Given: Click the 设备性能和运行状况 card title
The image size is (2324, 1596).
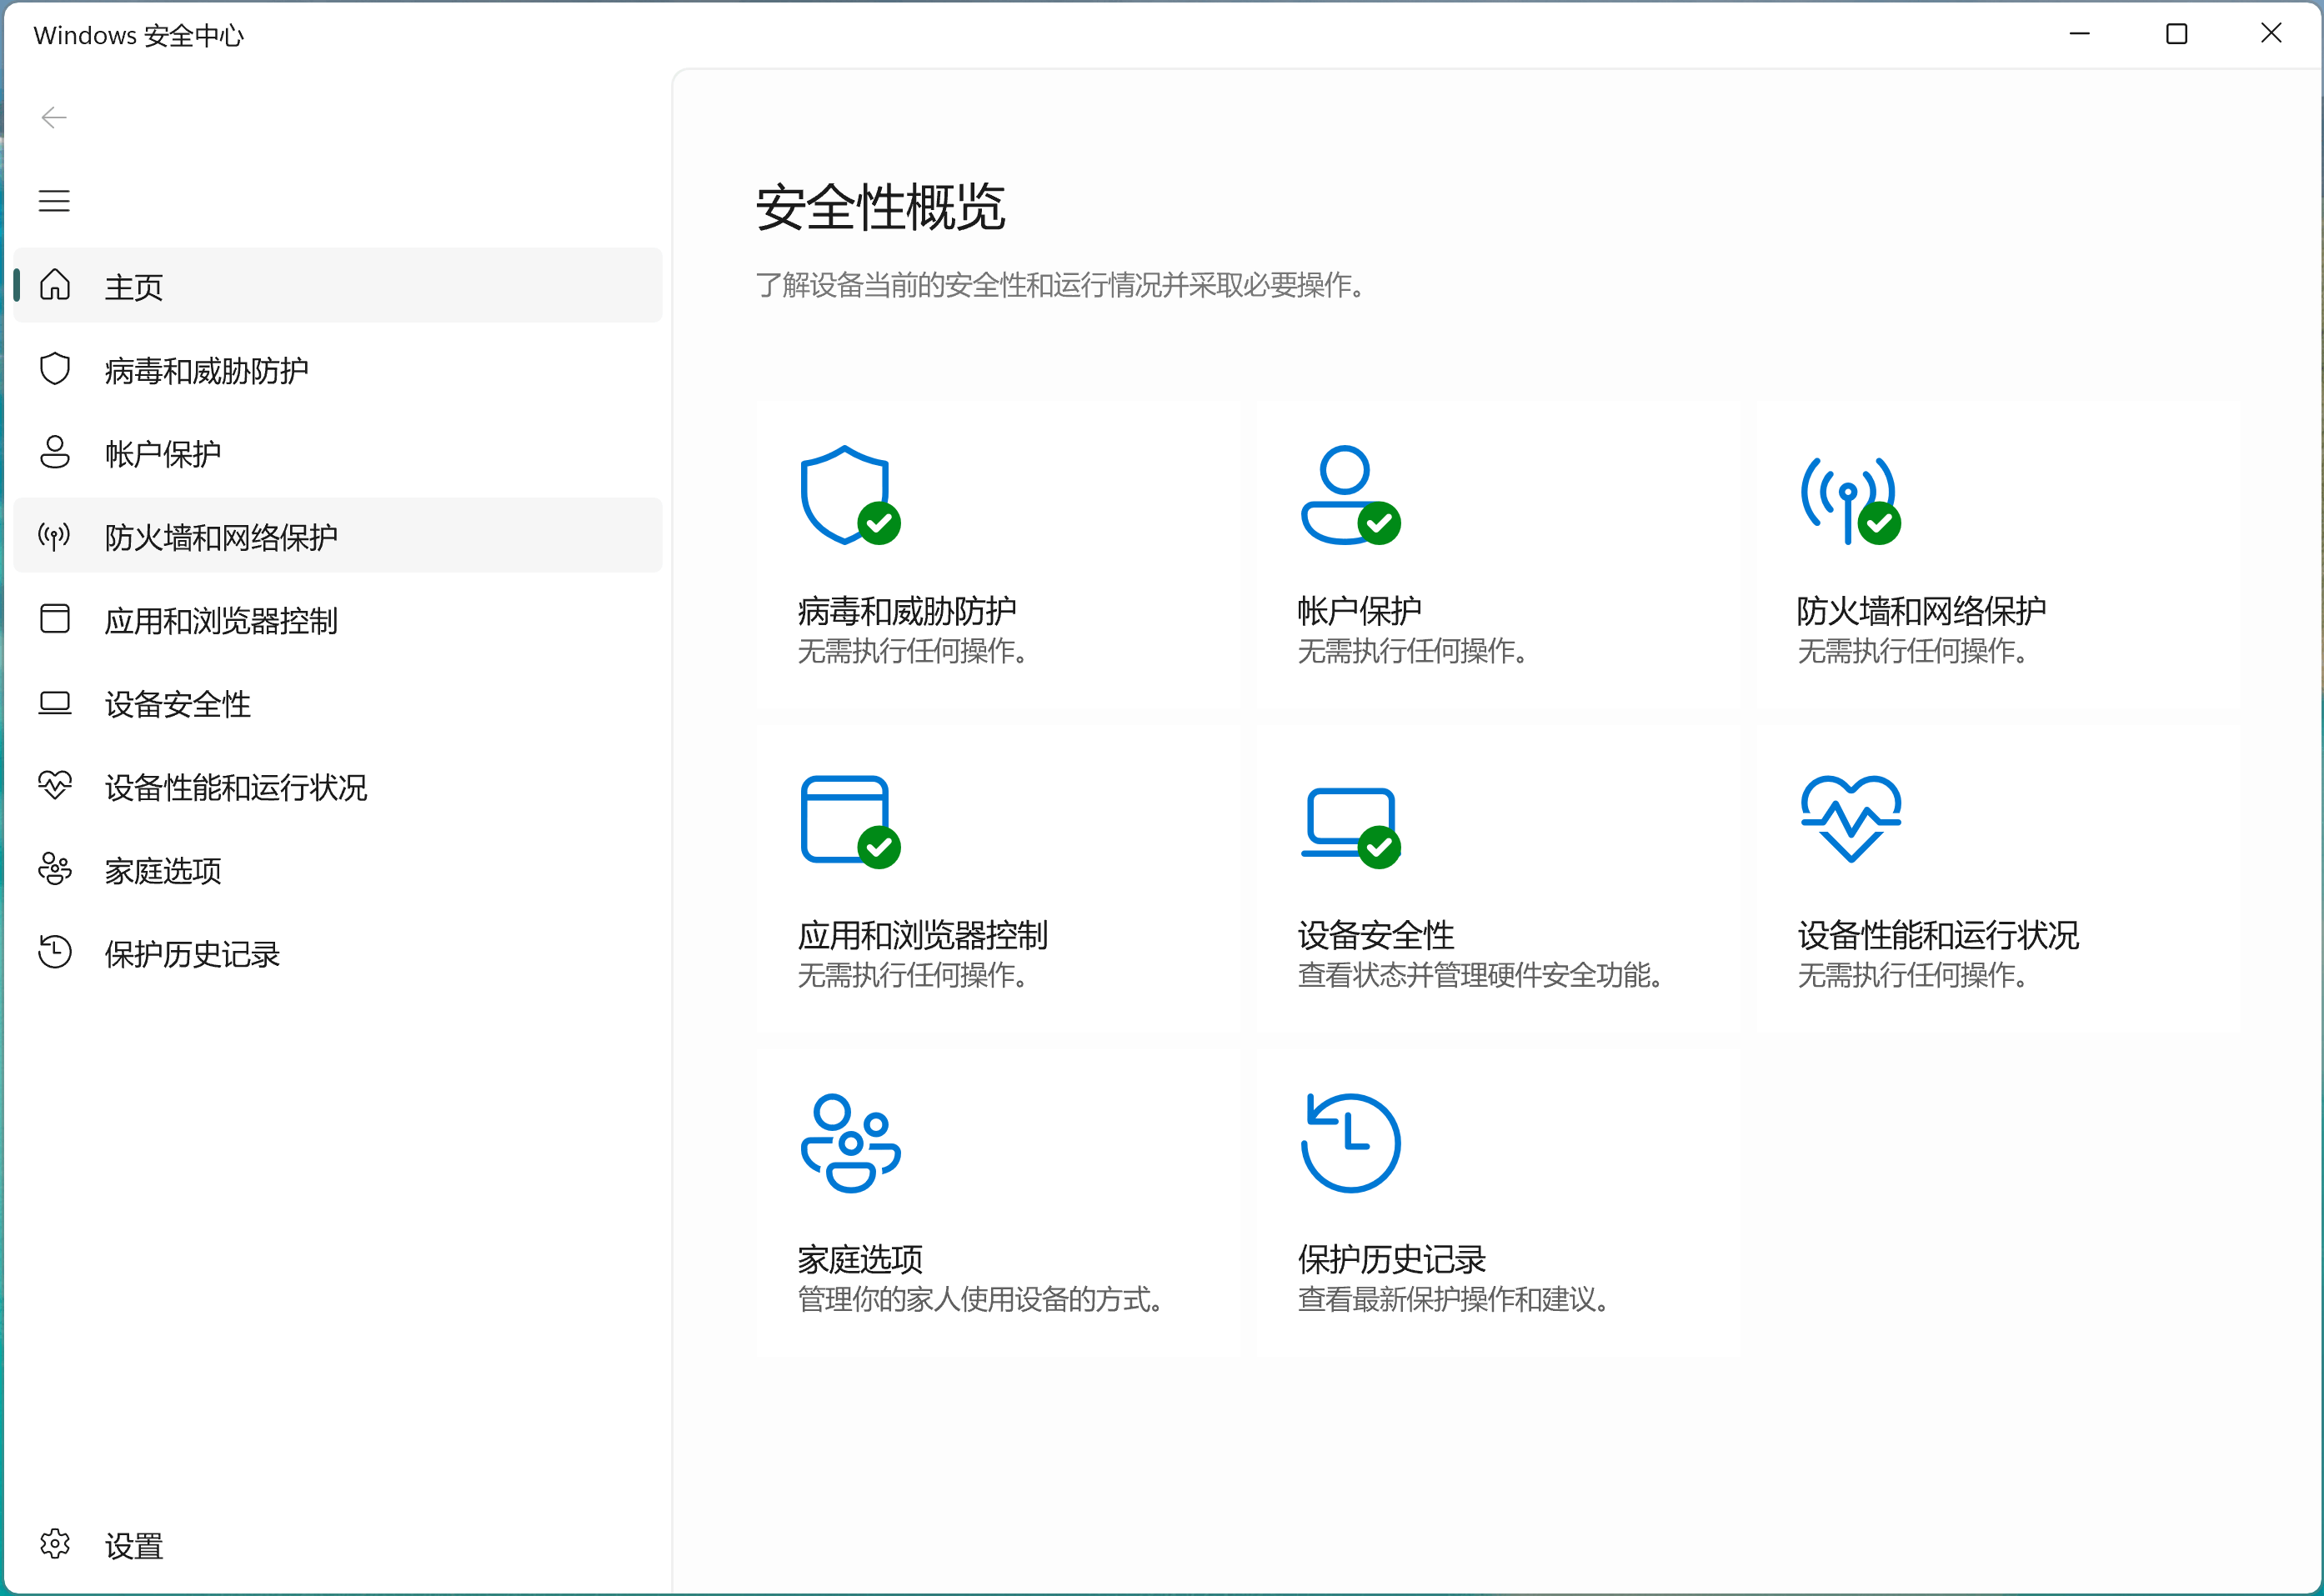Looking at the screenshot, I should pyautogui.click(x=1938, y=934).
